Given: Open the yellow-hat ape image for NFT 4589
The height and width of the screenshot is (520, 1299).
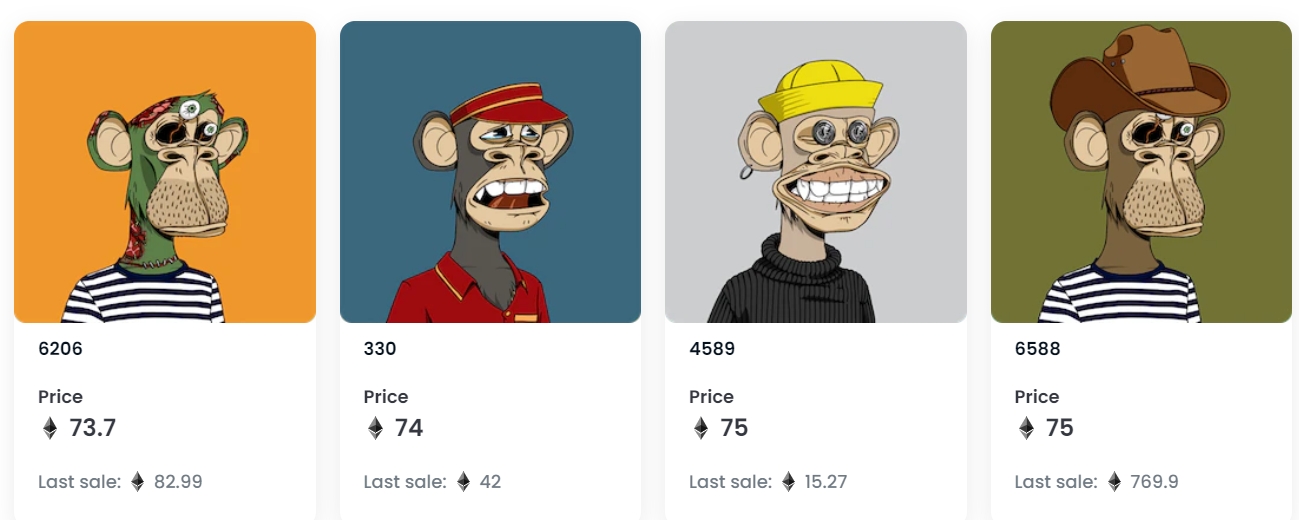Looking at the screenshot, I should pos(816,172).
